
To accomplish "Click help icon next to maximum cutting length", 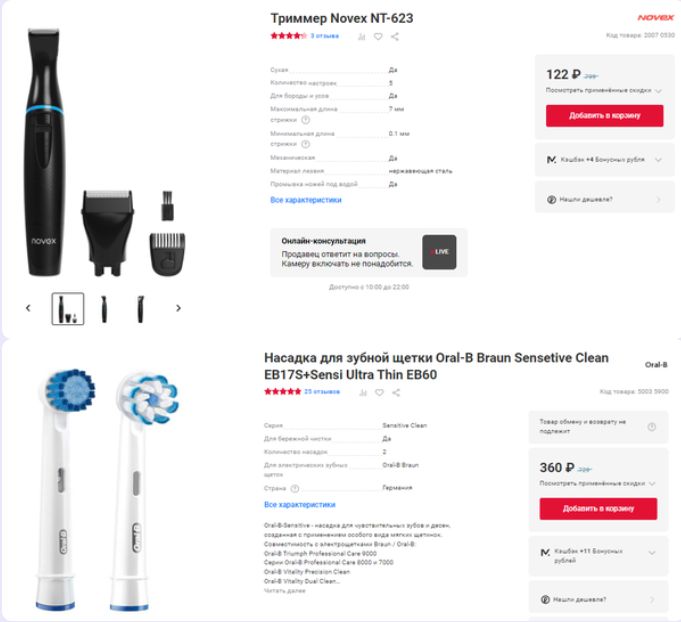I will point(306,120).
